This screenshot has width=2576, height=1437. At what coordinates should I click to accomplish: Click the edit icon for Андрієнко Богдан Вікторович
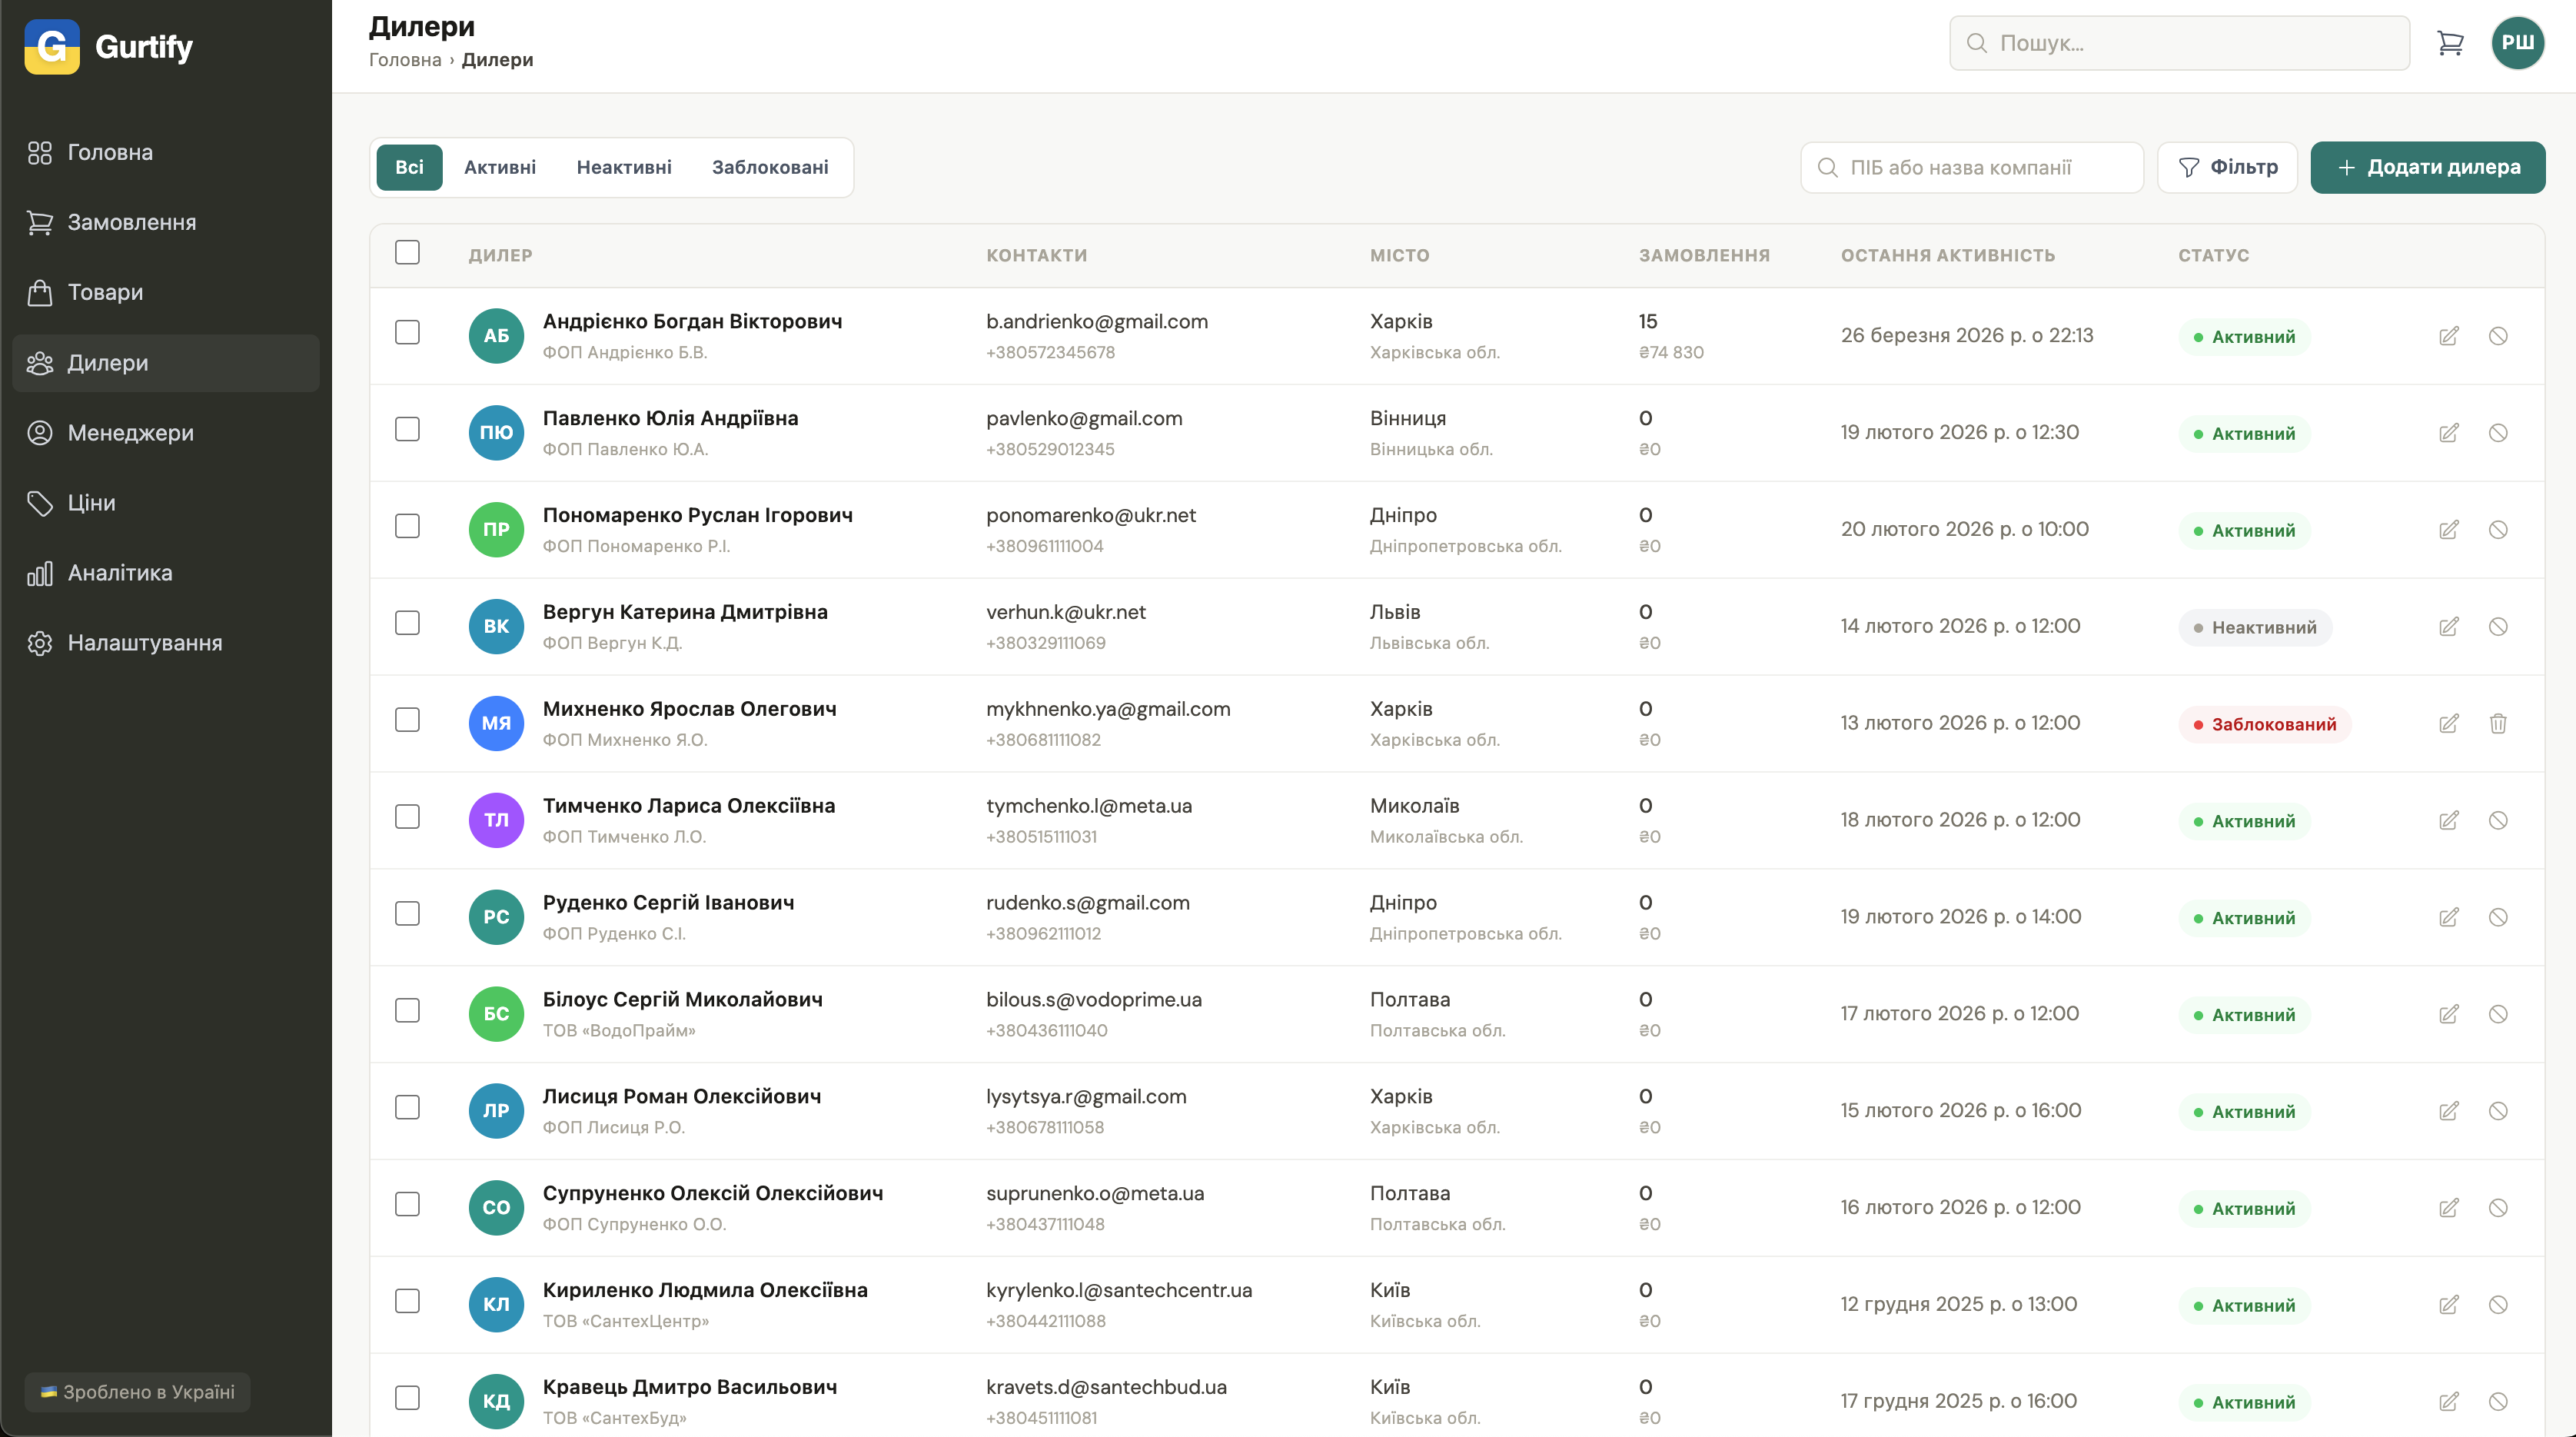[2448, 336]
